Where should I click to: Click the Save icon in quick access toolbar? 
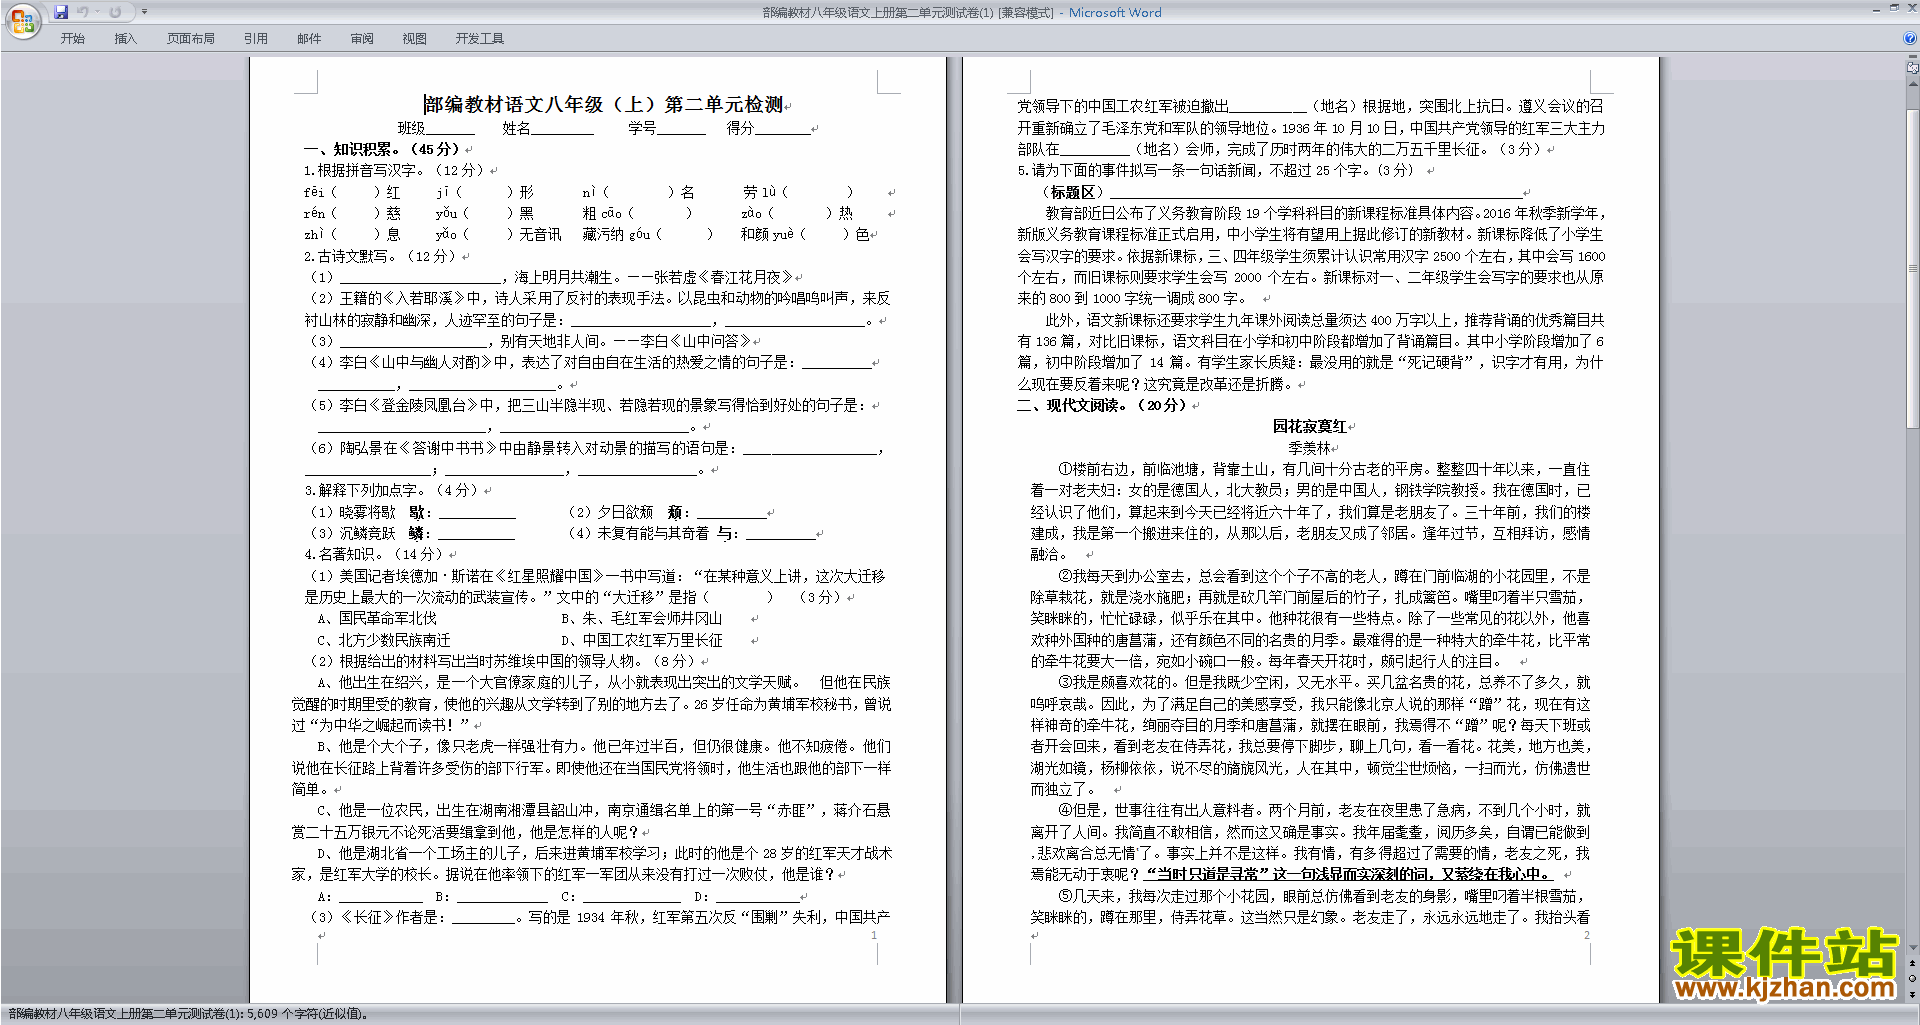(61, 12)
